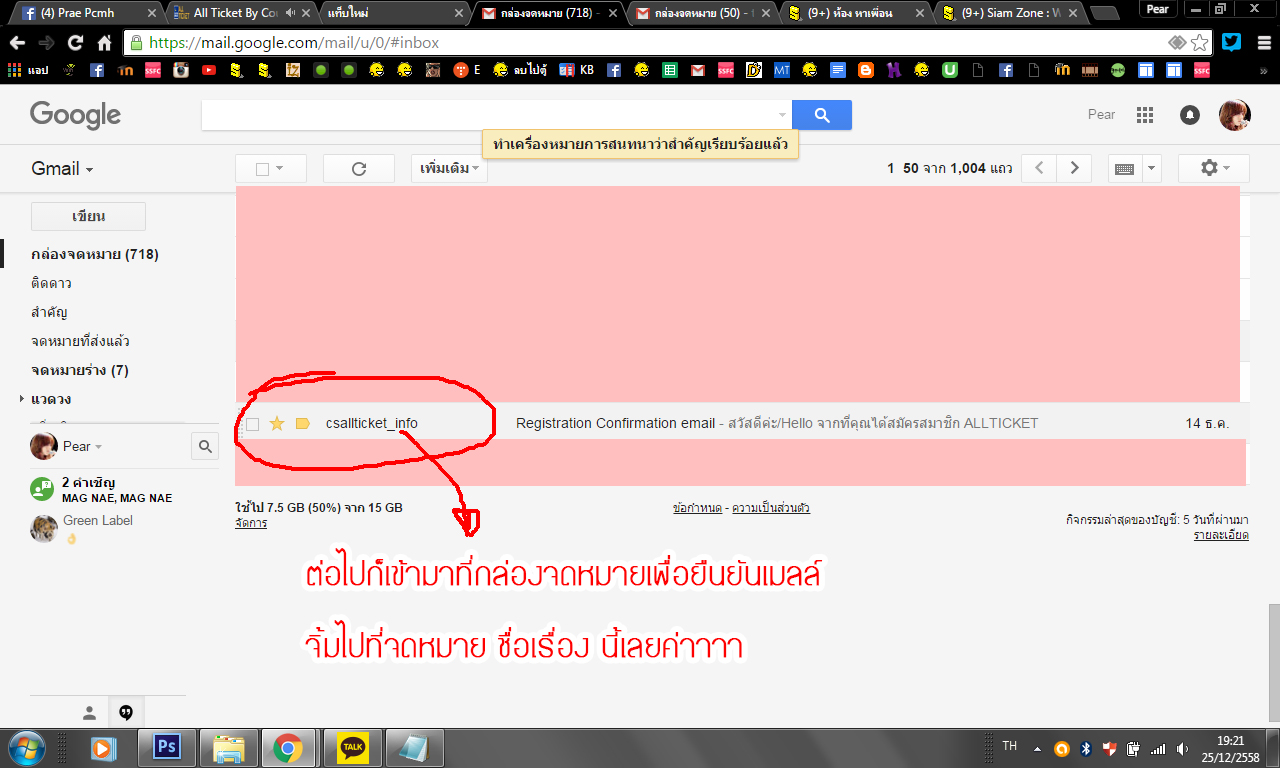Toggle the importance marker on csallticket_info email

(302, 424)
